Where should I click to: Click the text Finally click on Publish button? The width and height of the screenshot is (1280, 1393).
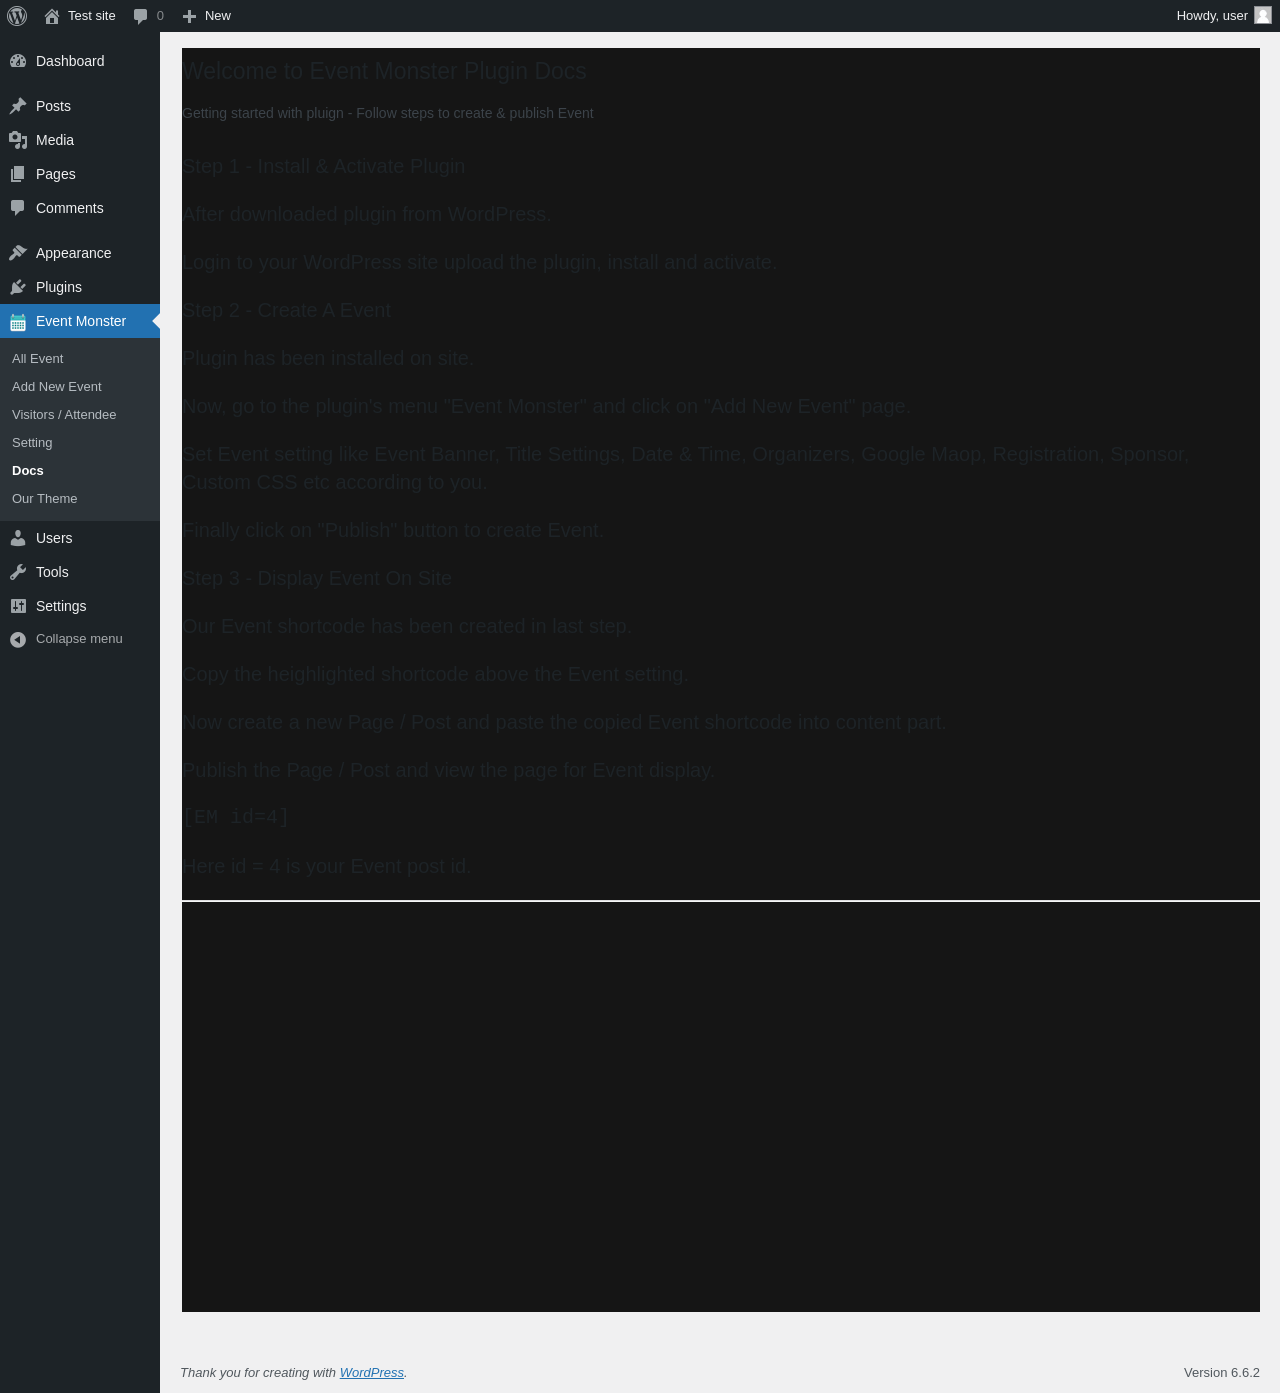click(393, 530)
